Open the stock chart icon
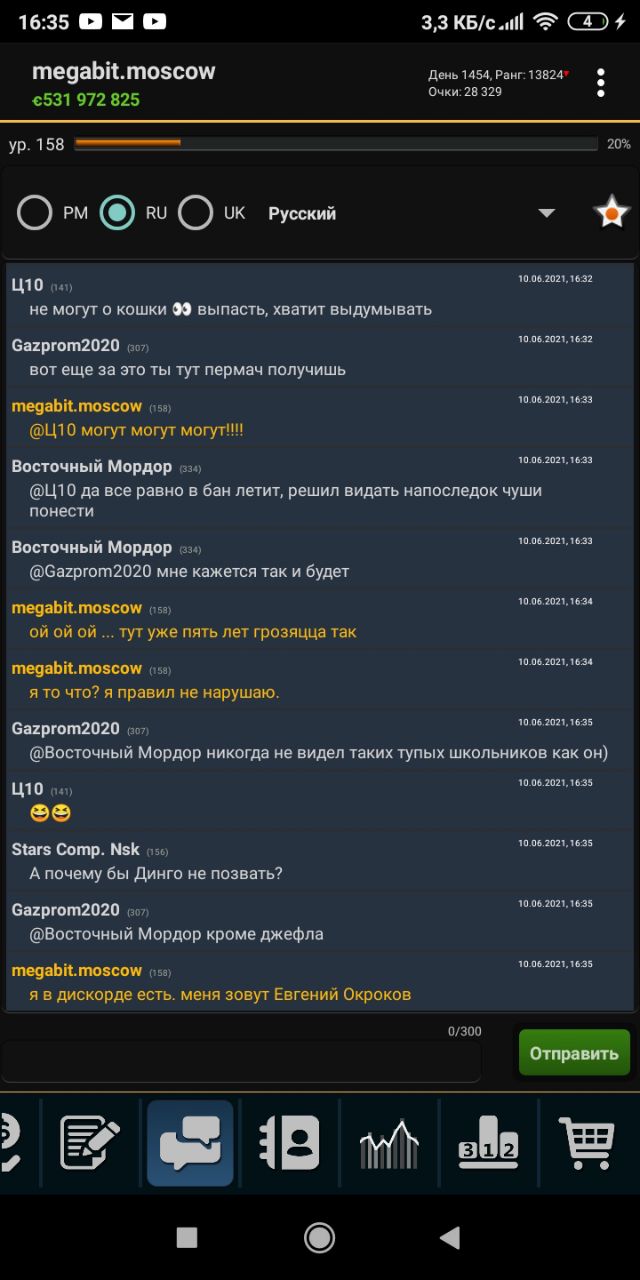640x1280 pixels. (389, 1144)
